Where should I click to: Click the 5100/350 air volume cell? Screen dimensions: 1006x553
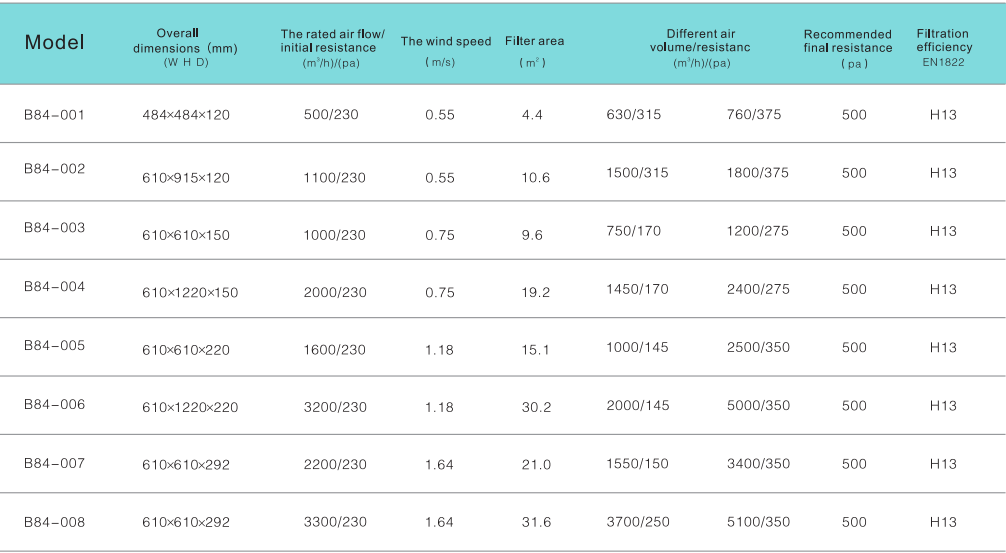coord(757,522)
